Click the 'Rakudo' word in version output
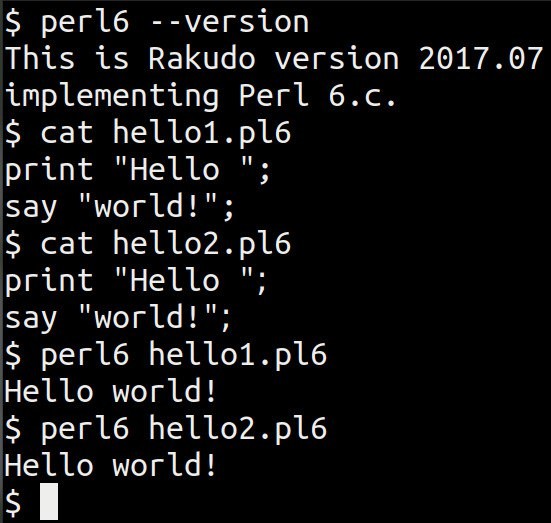This screenshot has height=523, width=551. pos(202,58)
